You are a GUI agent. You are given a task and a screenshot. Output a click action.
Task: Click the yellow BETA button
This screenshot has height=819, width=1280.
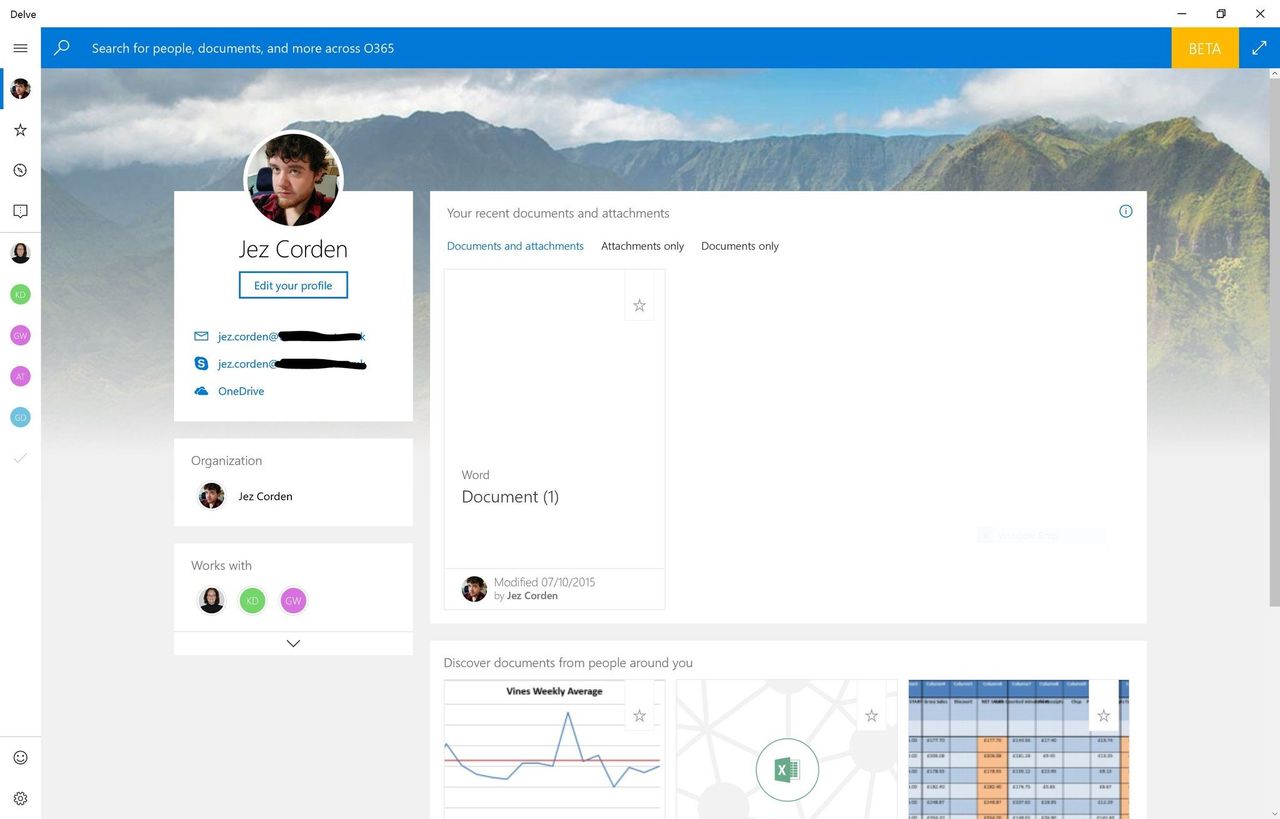point(1205,48)
